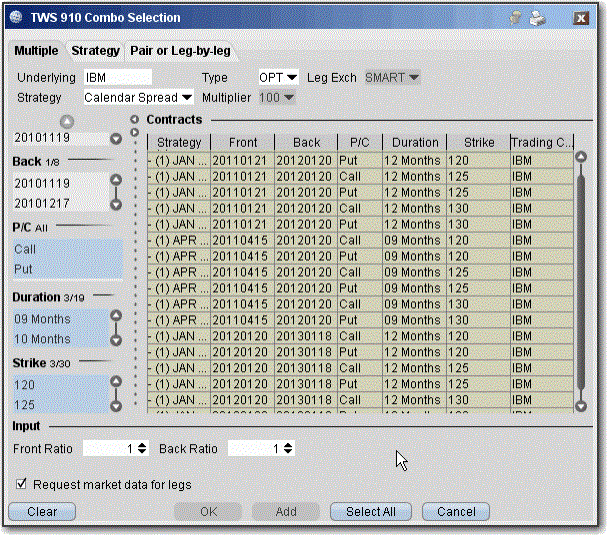Click the Underlying IBM input field
Viewport: 607px width, 535px height.
coord(116,77)
